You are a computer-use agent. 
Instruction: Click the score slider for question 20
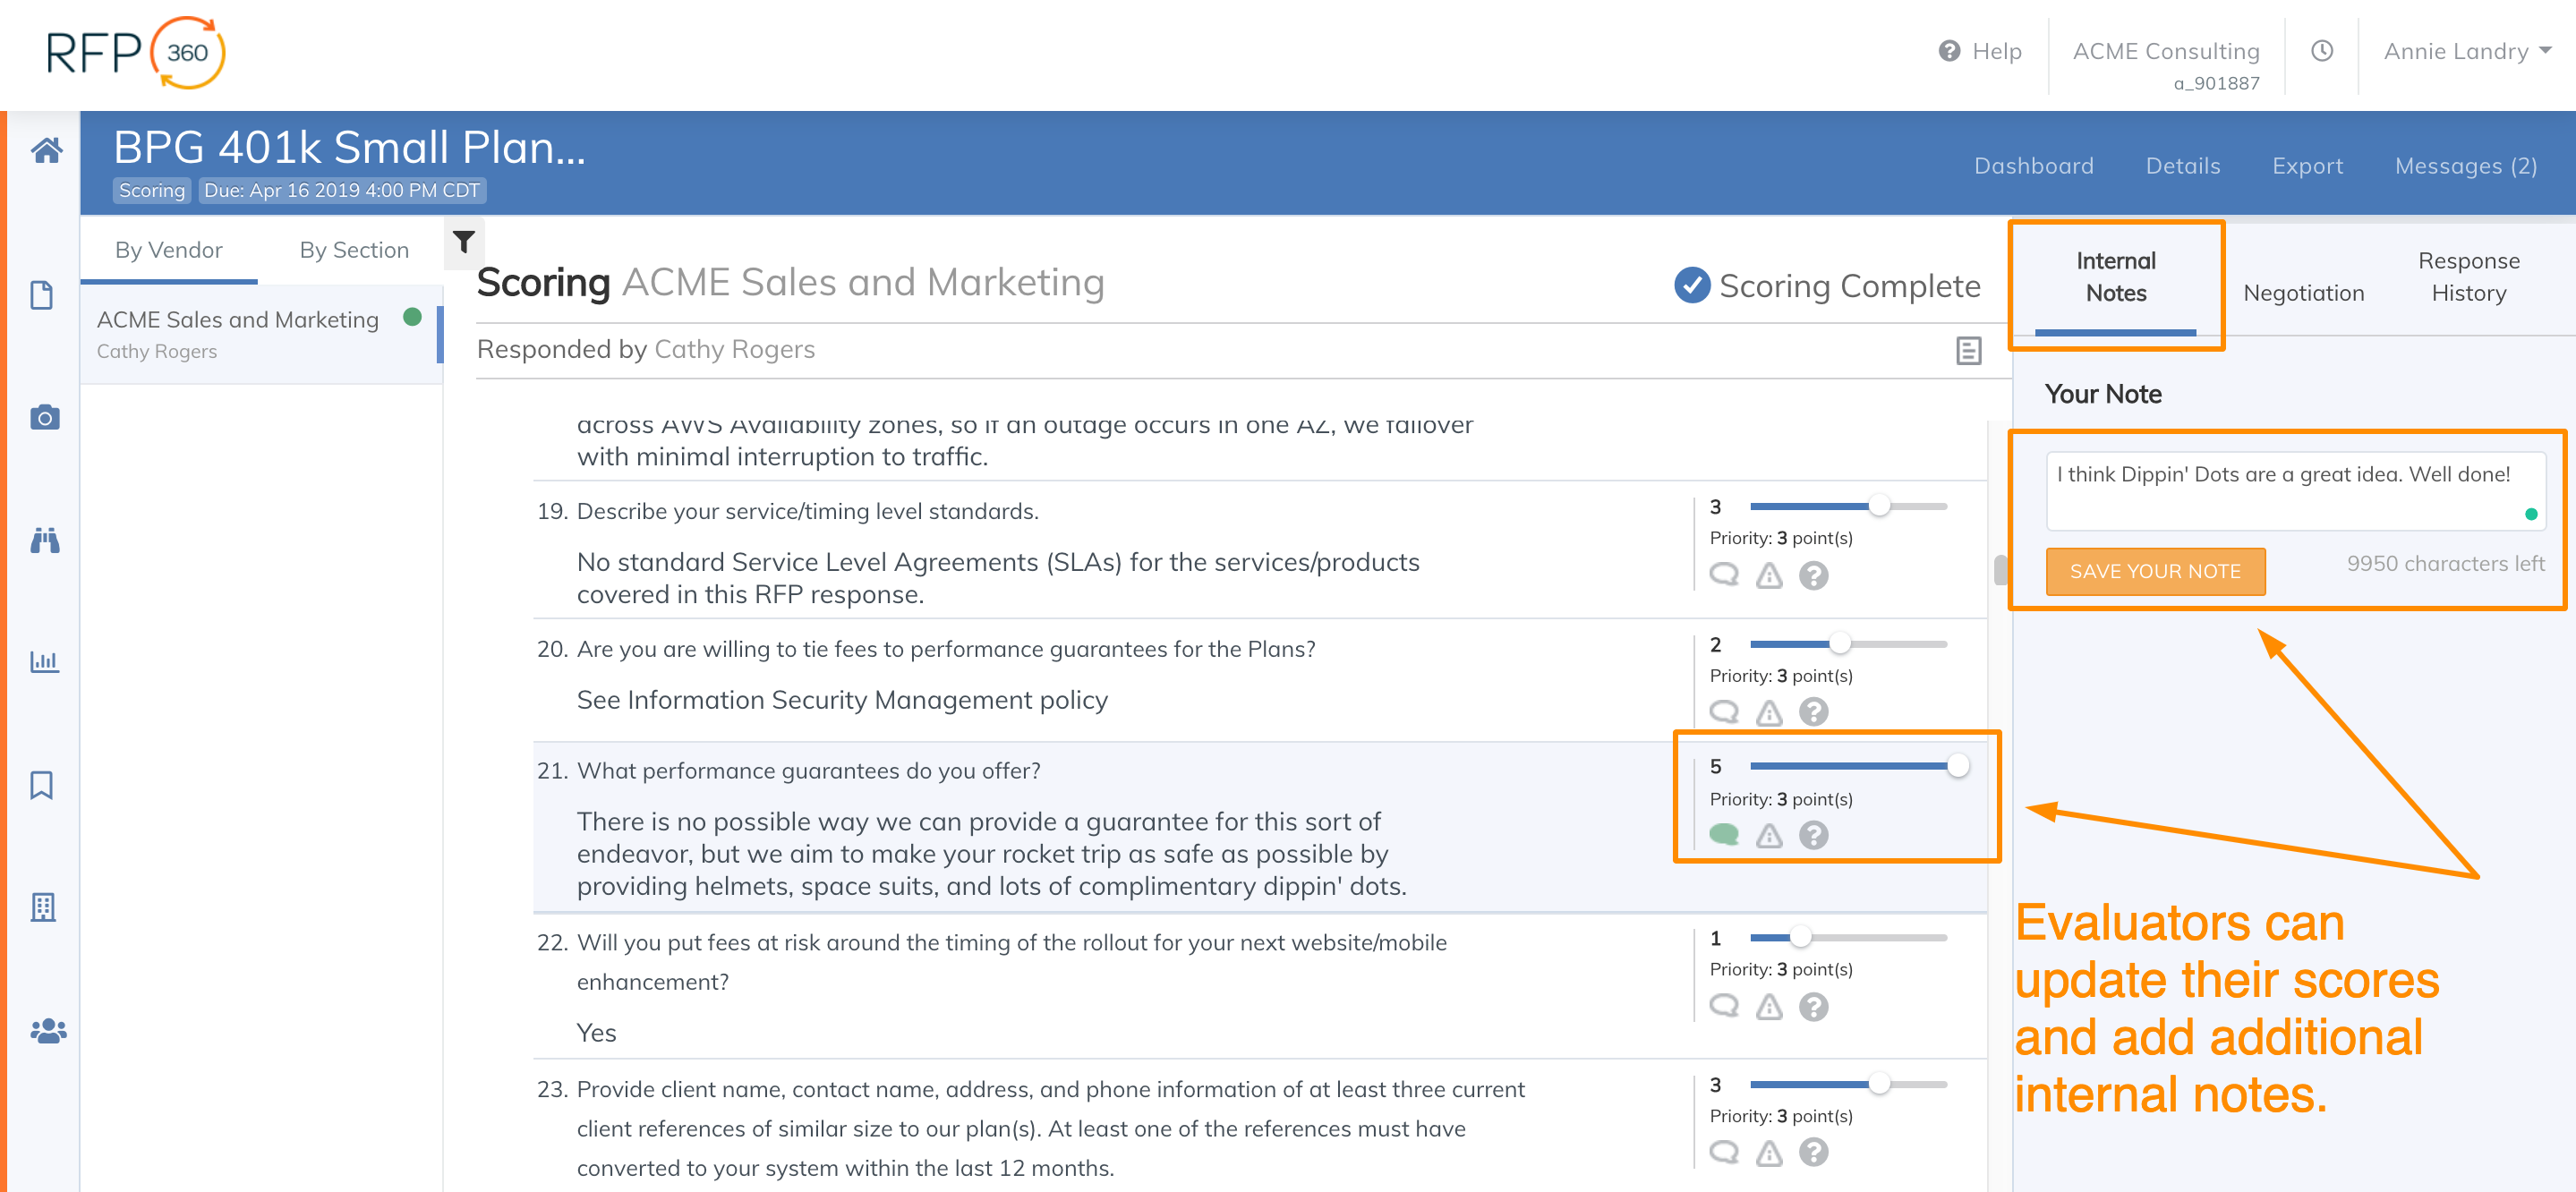tap(1839, 644)
